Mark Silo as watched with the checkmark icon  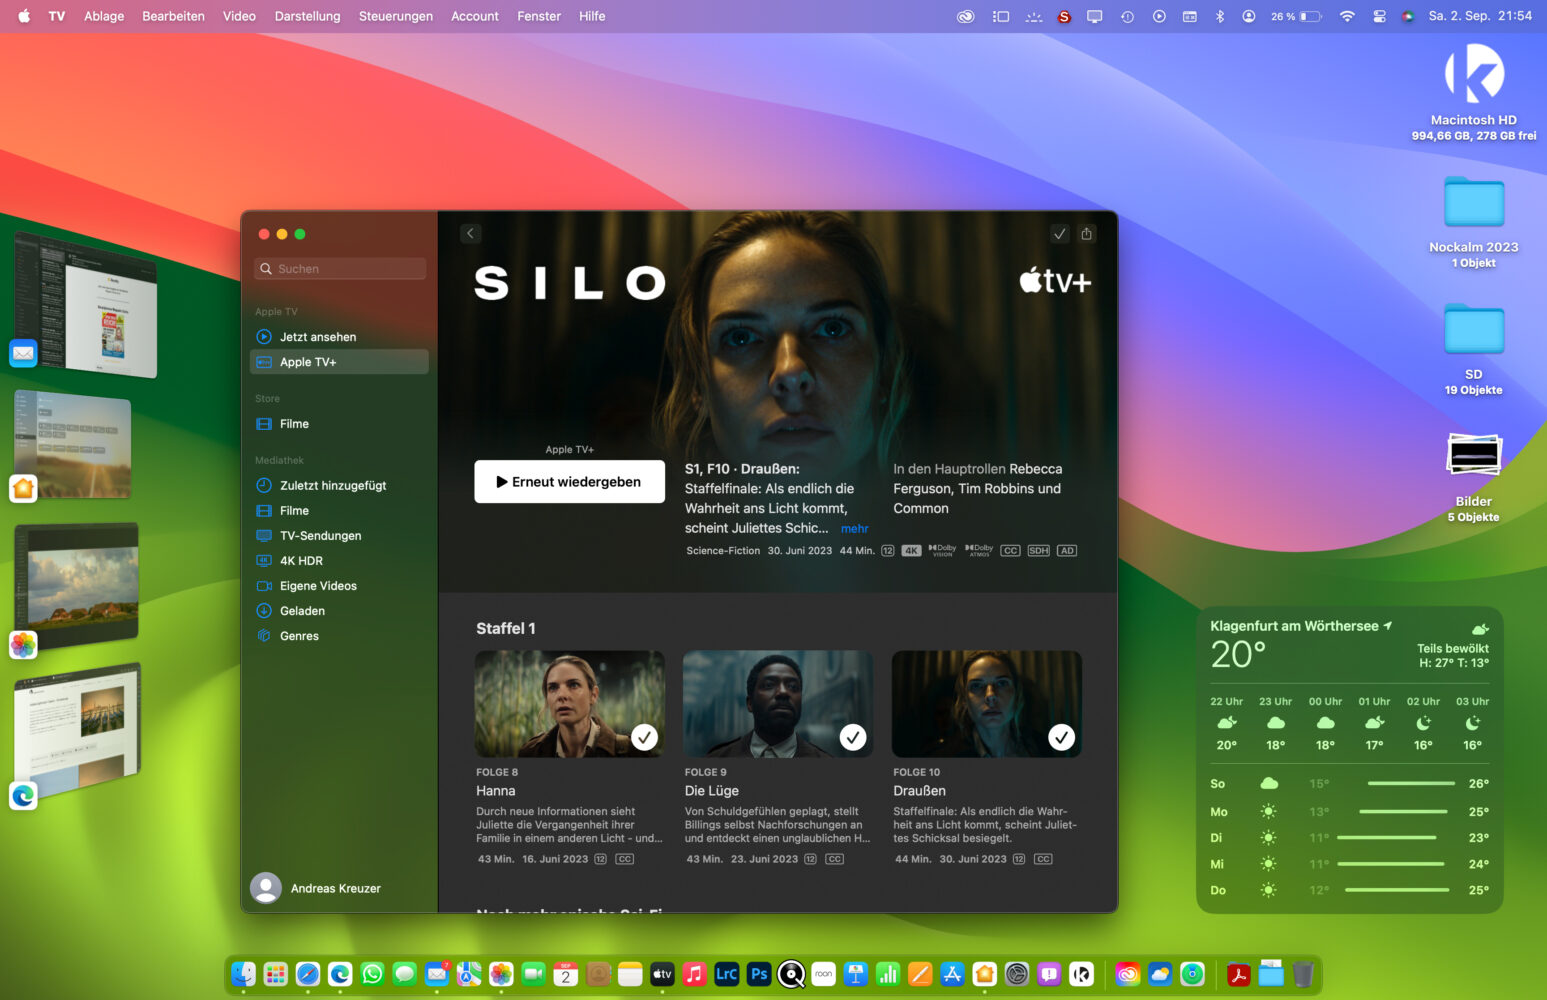point(1060,234)
